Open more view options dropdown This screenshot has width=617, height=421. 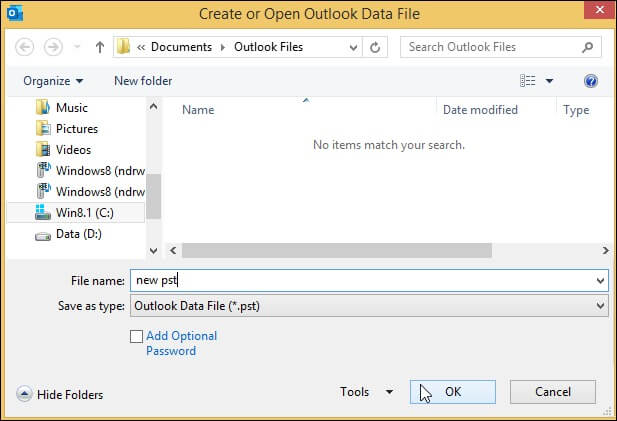549,81
